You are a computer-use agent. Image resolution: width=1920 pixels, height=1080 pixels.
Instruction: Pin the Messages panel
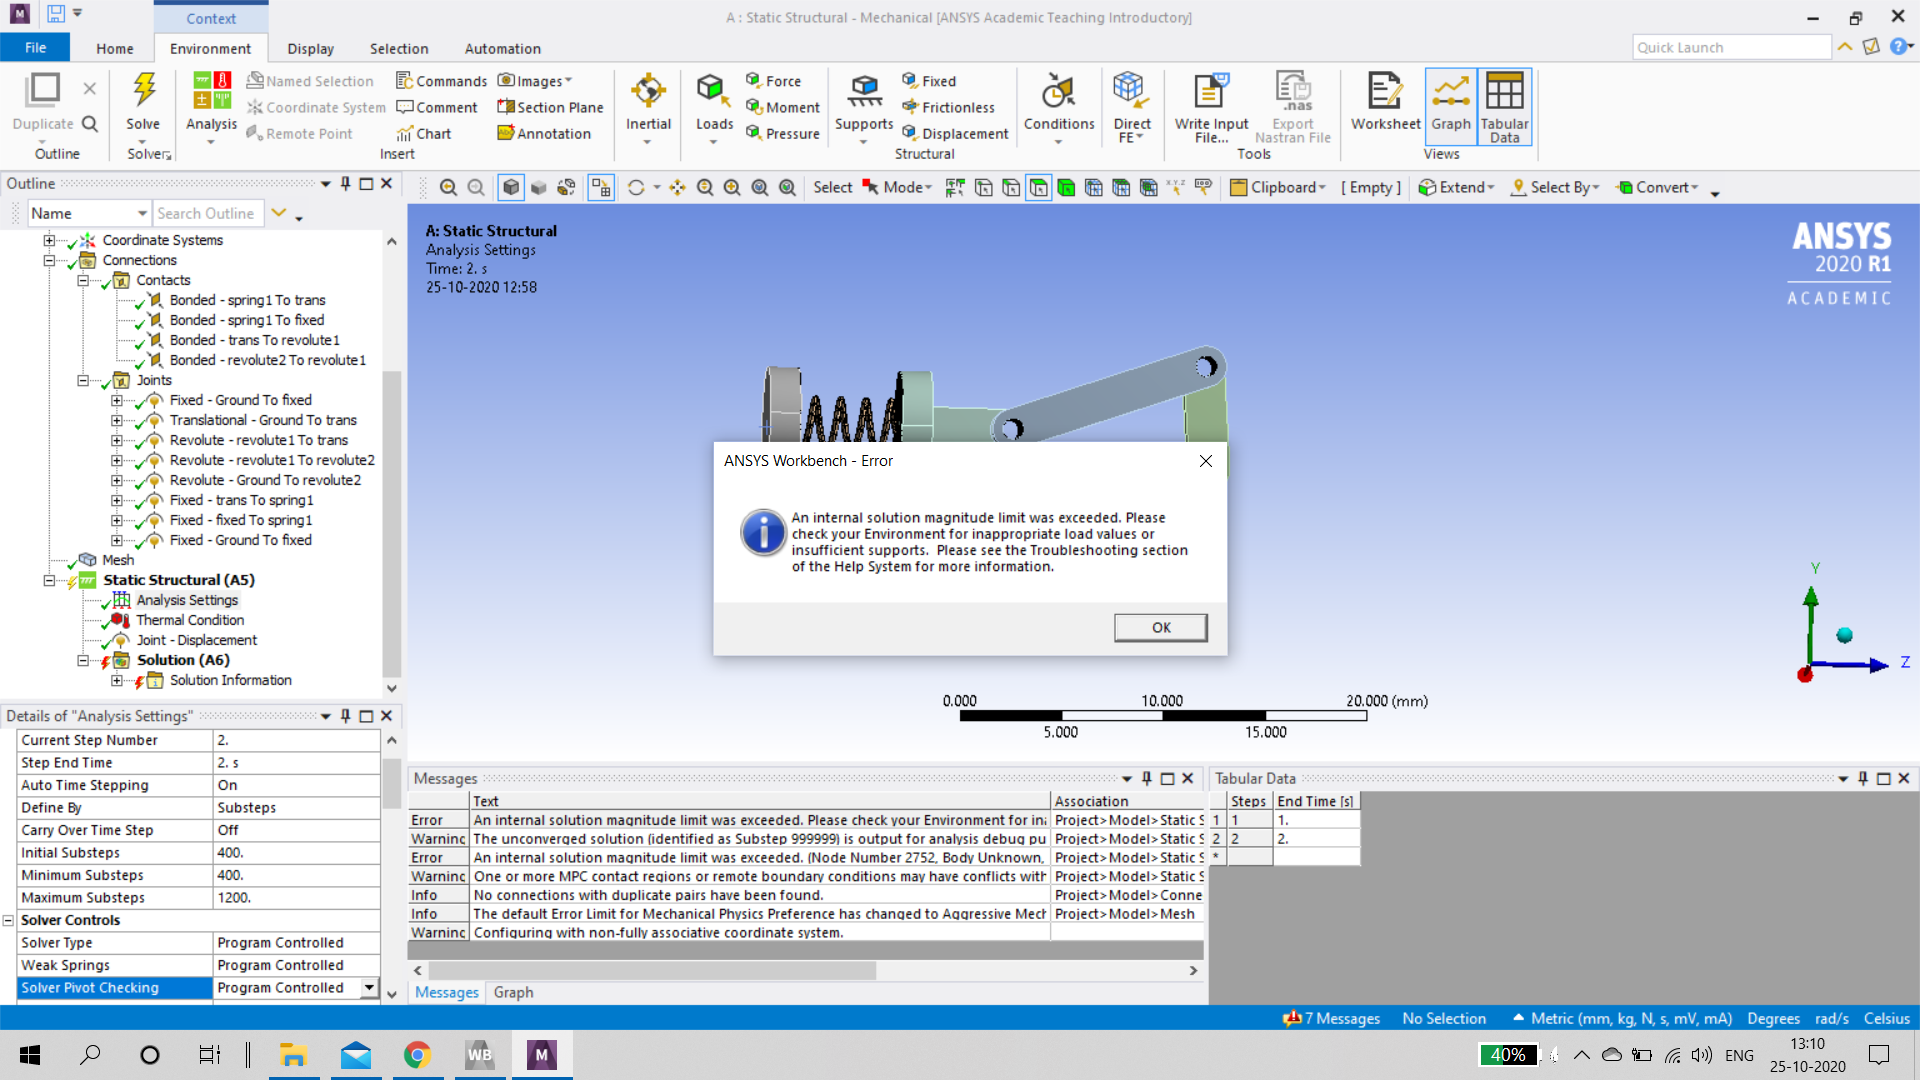(x=1147, y=779)
